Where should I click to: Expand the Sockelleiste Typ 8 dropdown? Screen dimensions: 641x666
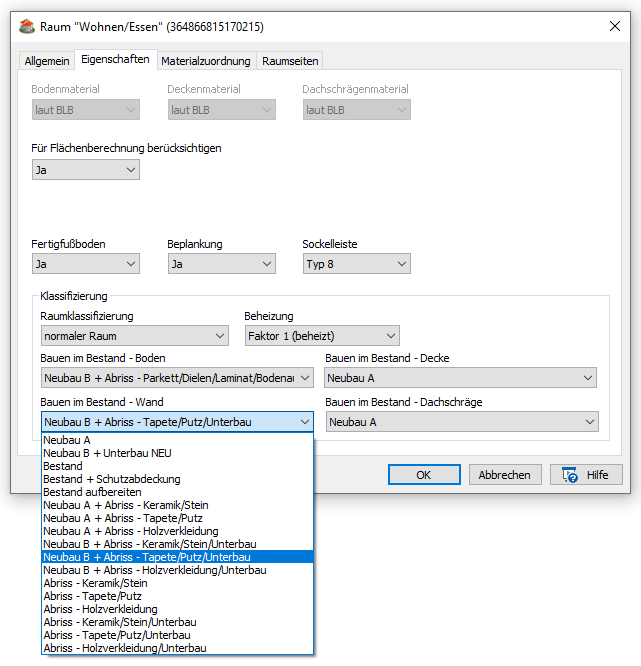click(356, 264)
